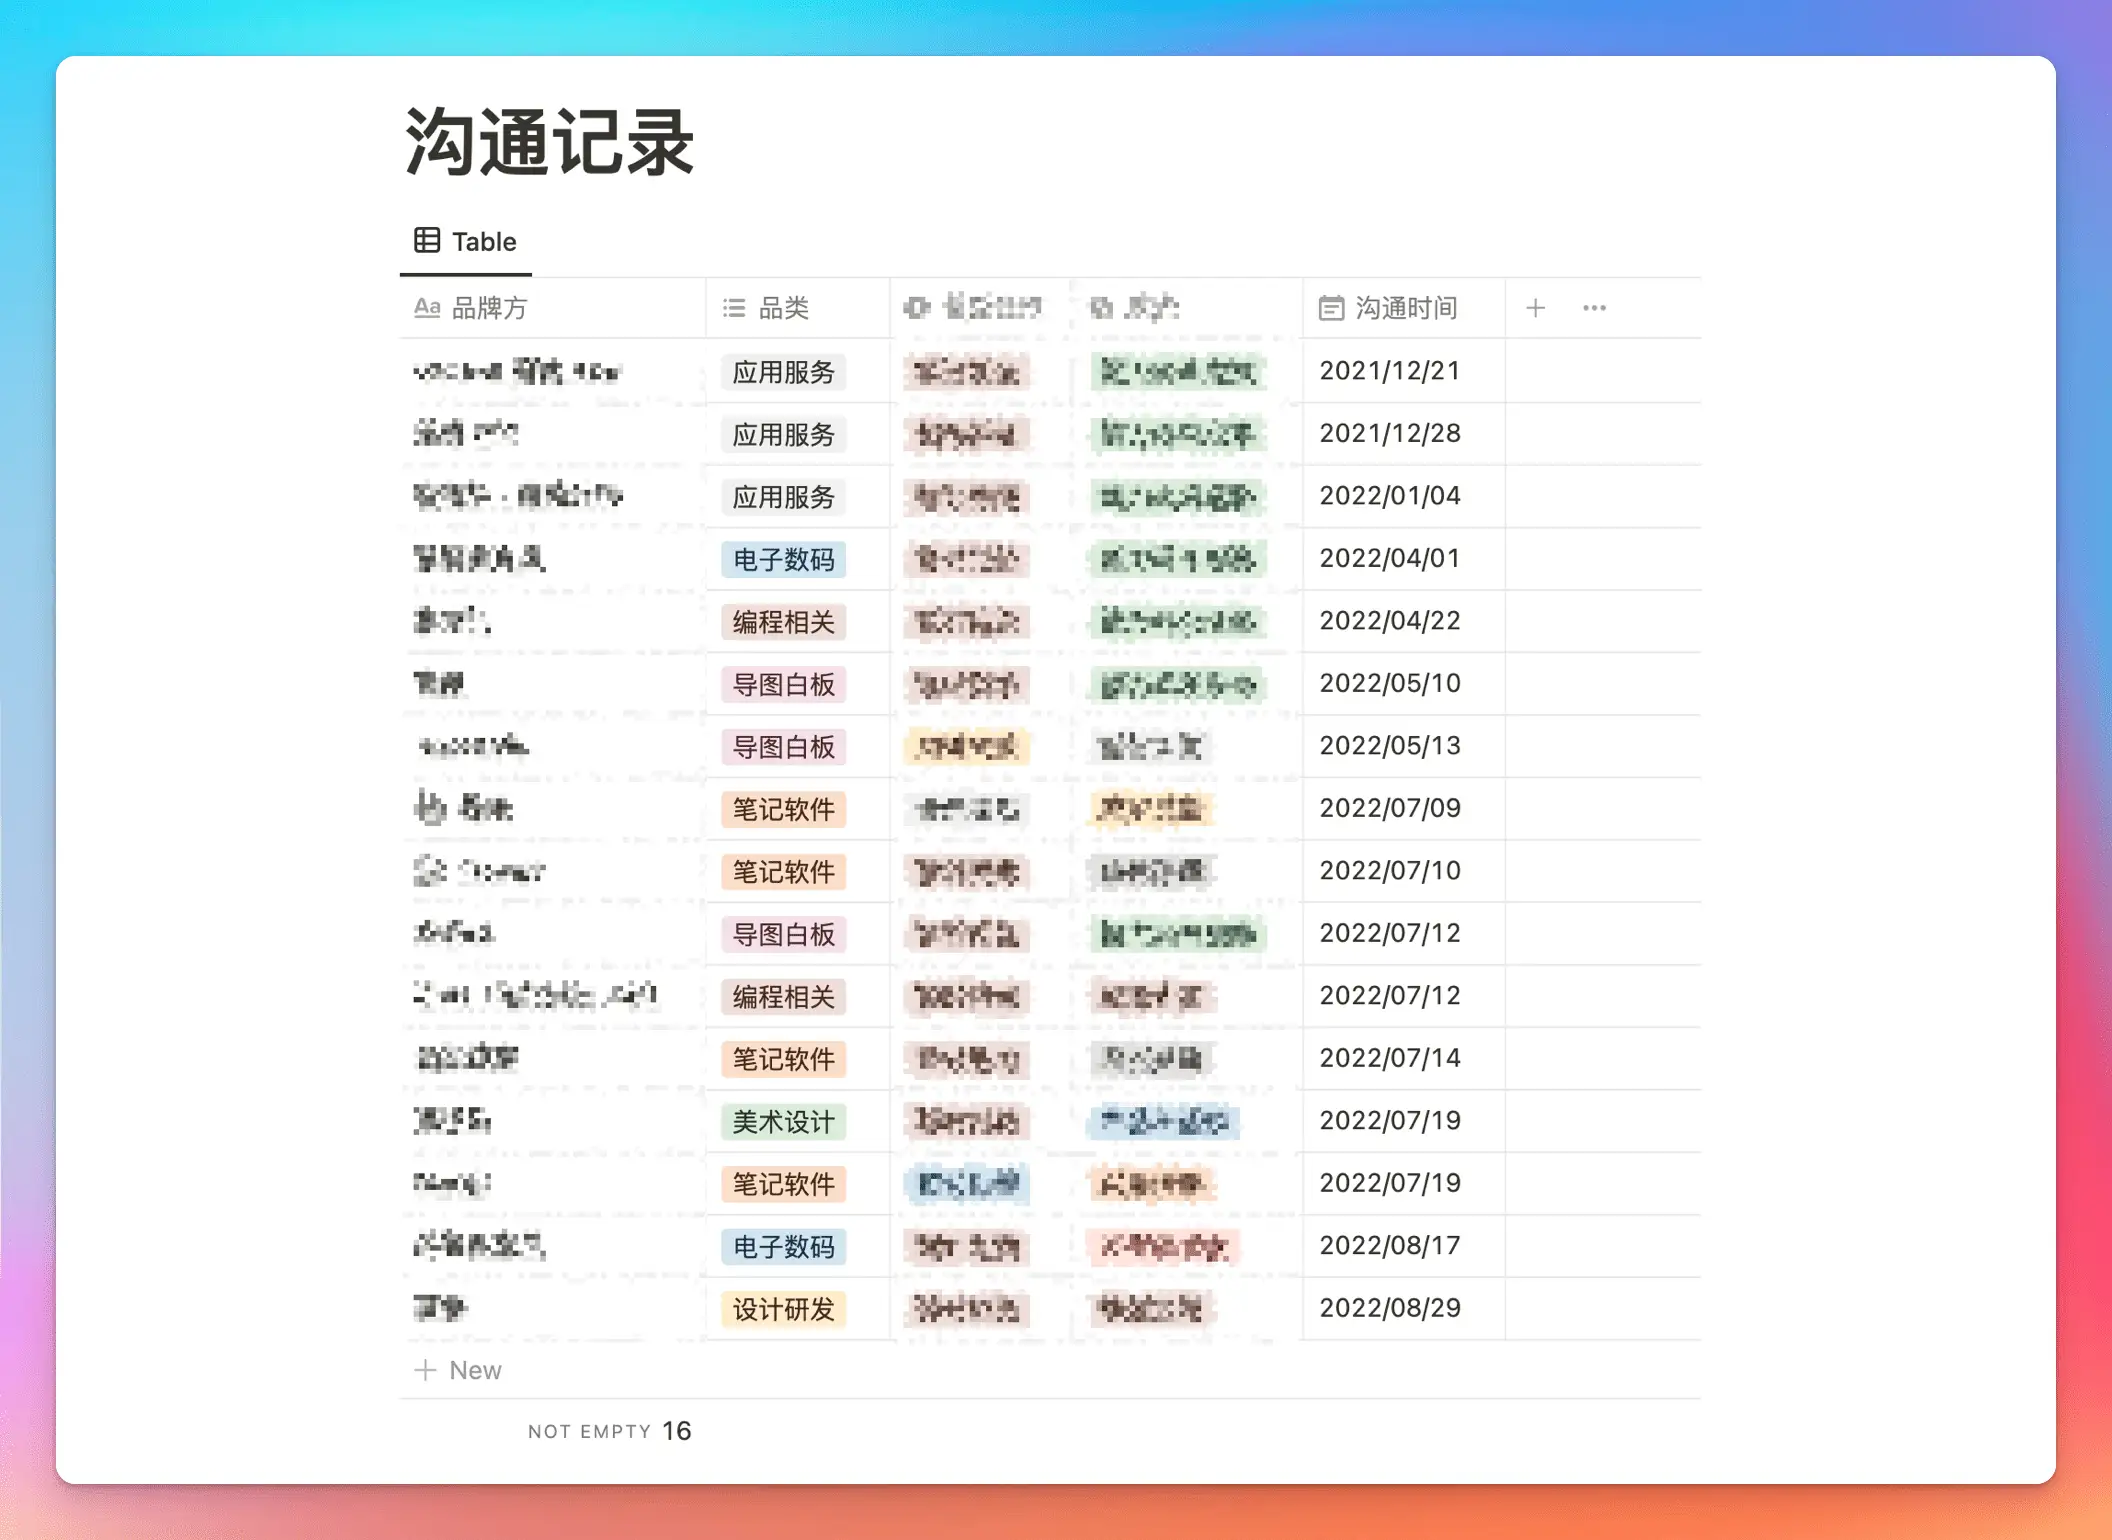
Task: Click the date cell 2022/01/04
Action: pyautogui.click(x=1404, y=496)
